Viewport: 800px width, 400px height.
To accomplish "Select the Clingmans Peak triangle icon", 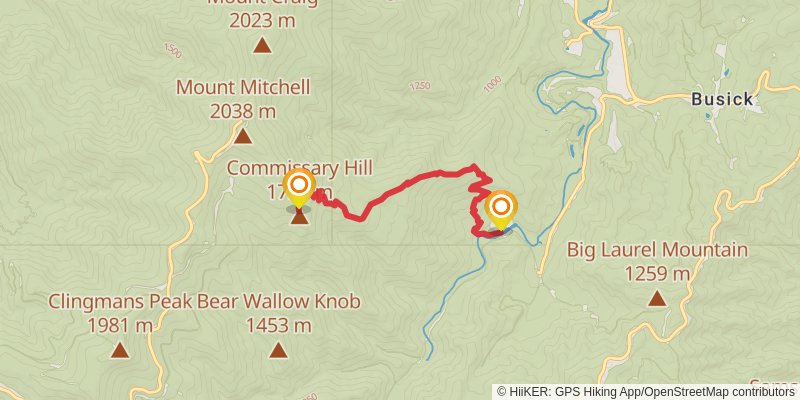I will pos(120,349).
